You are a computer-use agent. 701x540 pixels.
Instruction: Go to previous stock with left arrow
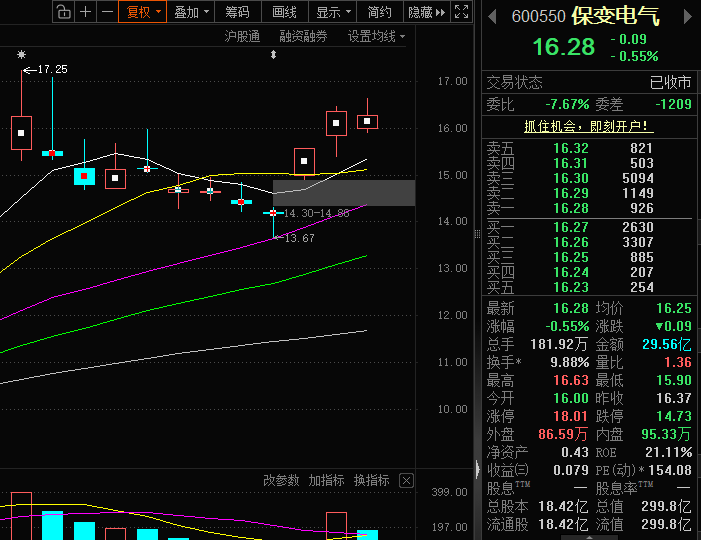[492, 17]
